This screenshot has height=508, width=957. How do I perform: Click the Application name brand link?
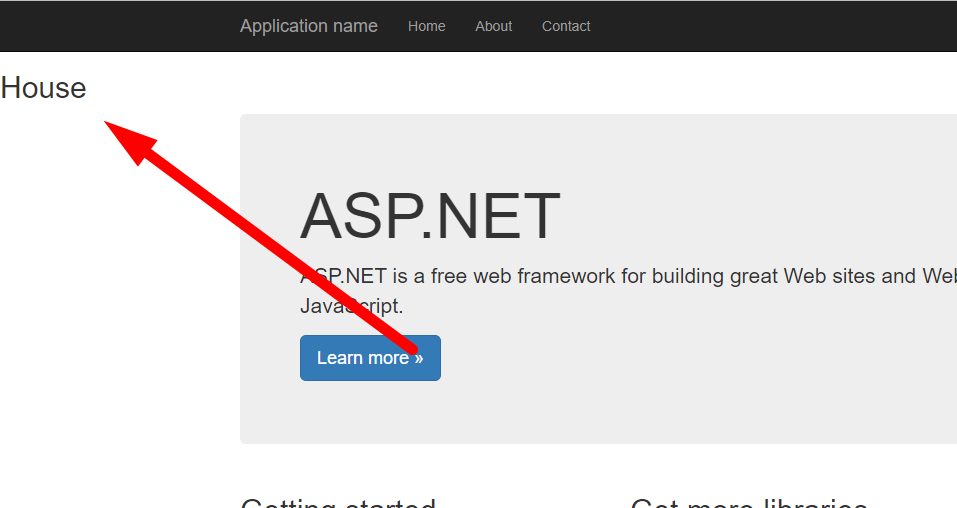[308, 26]
